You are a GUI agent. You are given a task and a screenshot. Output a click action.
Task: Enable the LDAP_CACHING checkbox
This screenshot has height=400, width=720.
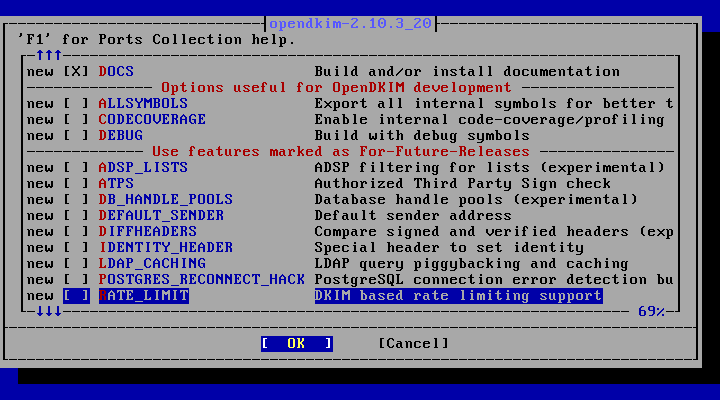pyautogui.click(x=76, y=264)
